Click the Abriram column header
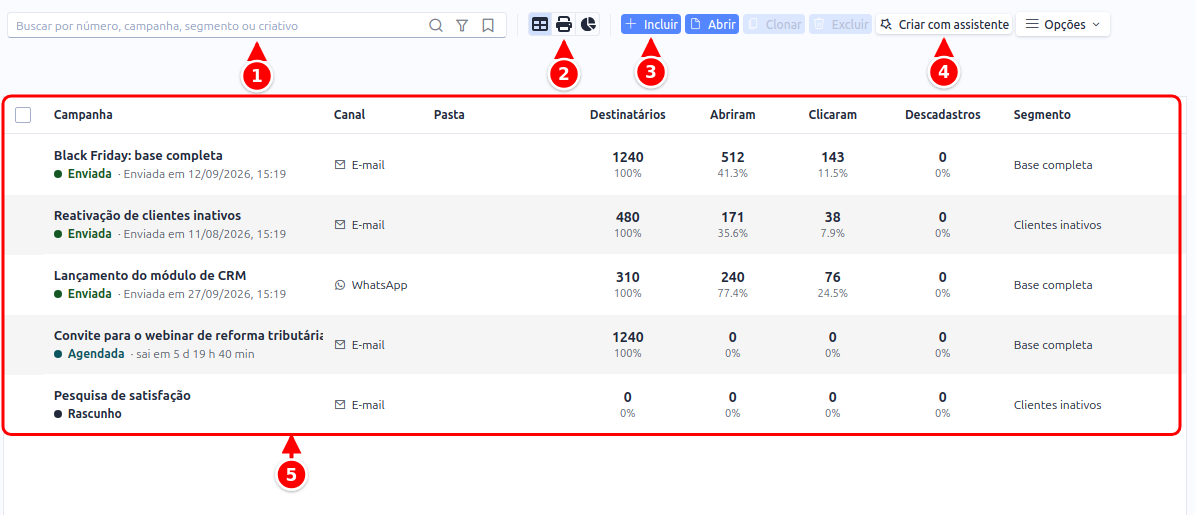 pos(732,115)
